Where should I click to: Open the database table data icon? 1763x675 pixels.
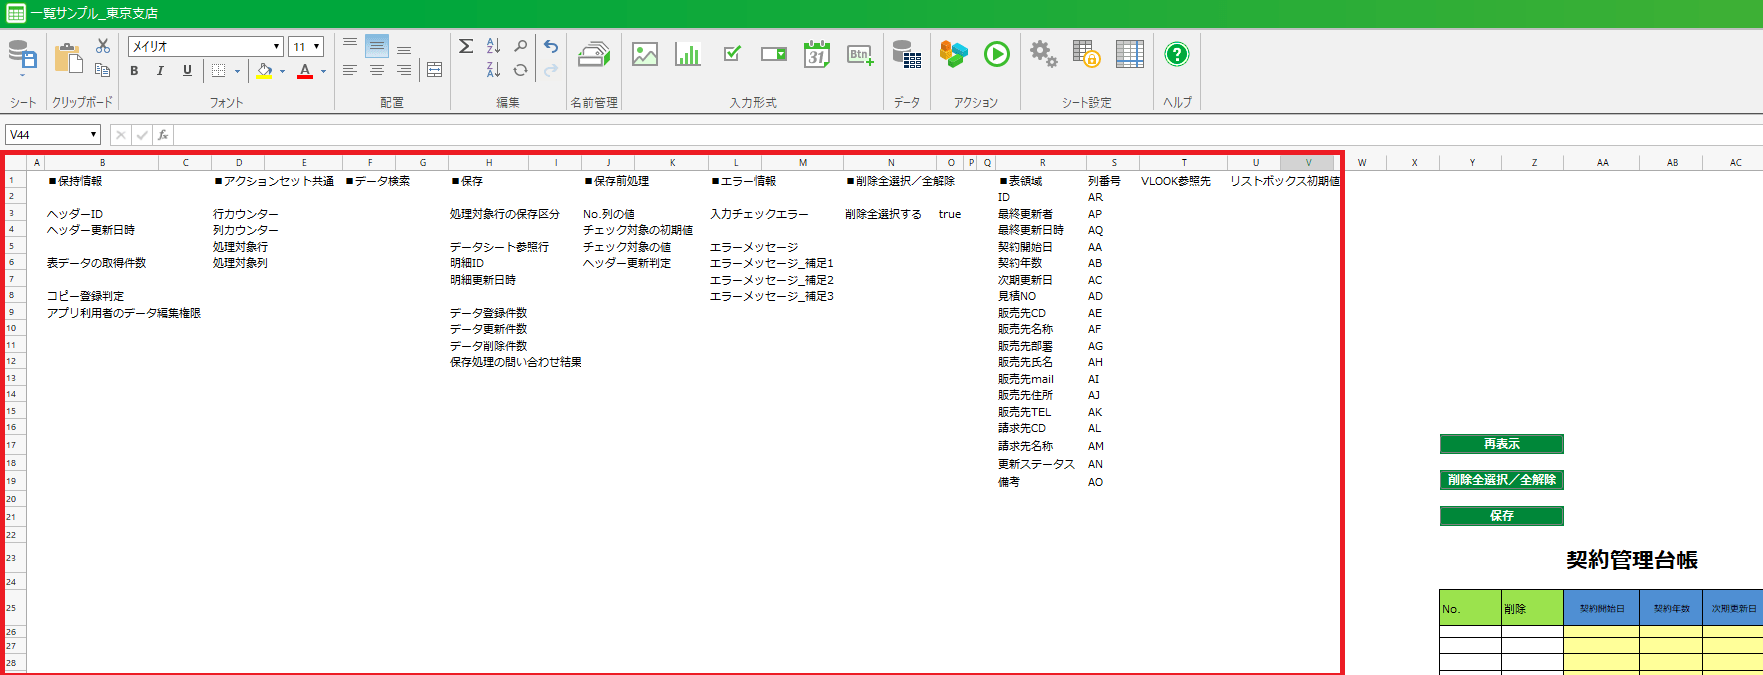[906, 55]
